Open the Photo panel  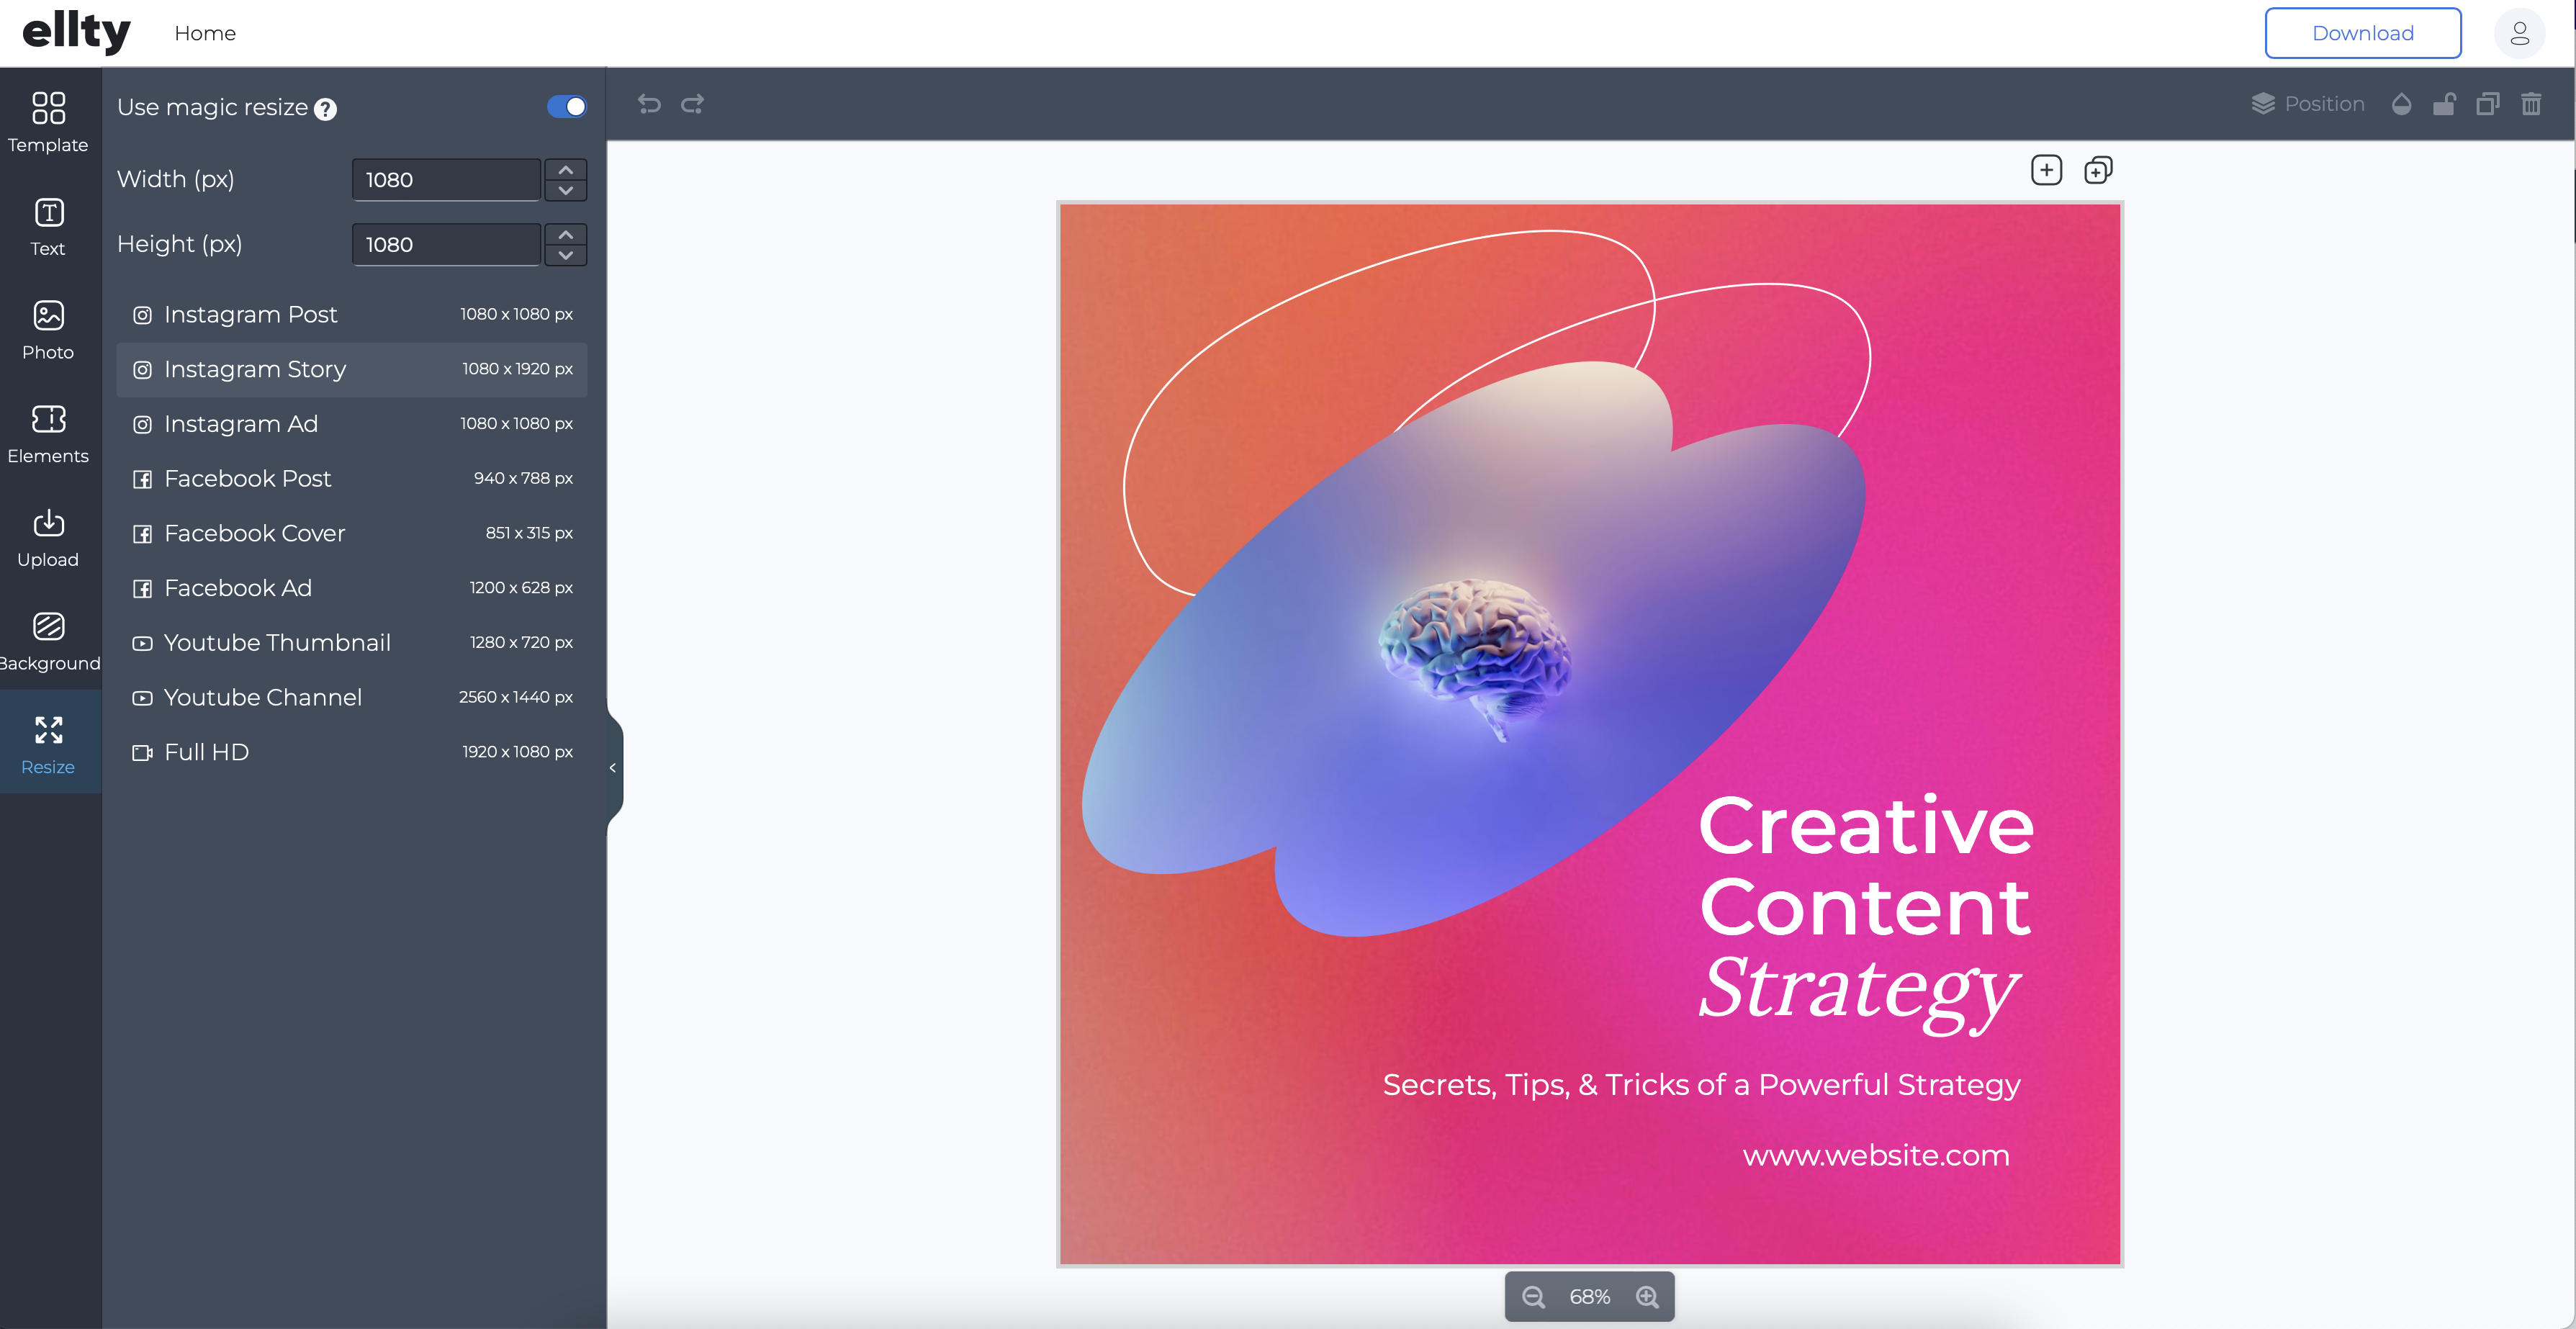click(47, 330)
